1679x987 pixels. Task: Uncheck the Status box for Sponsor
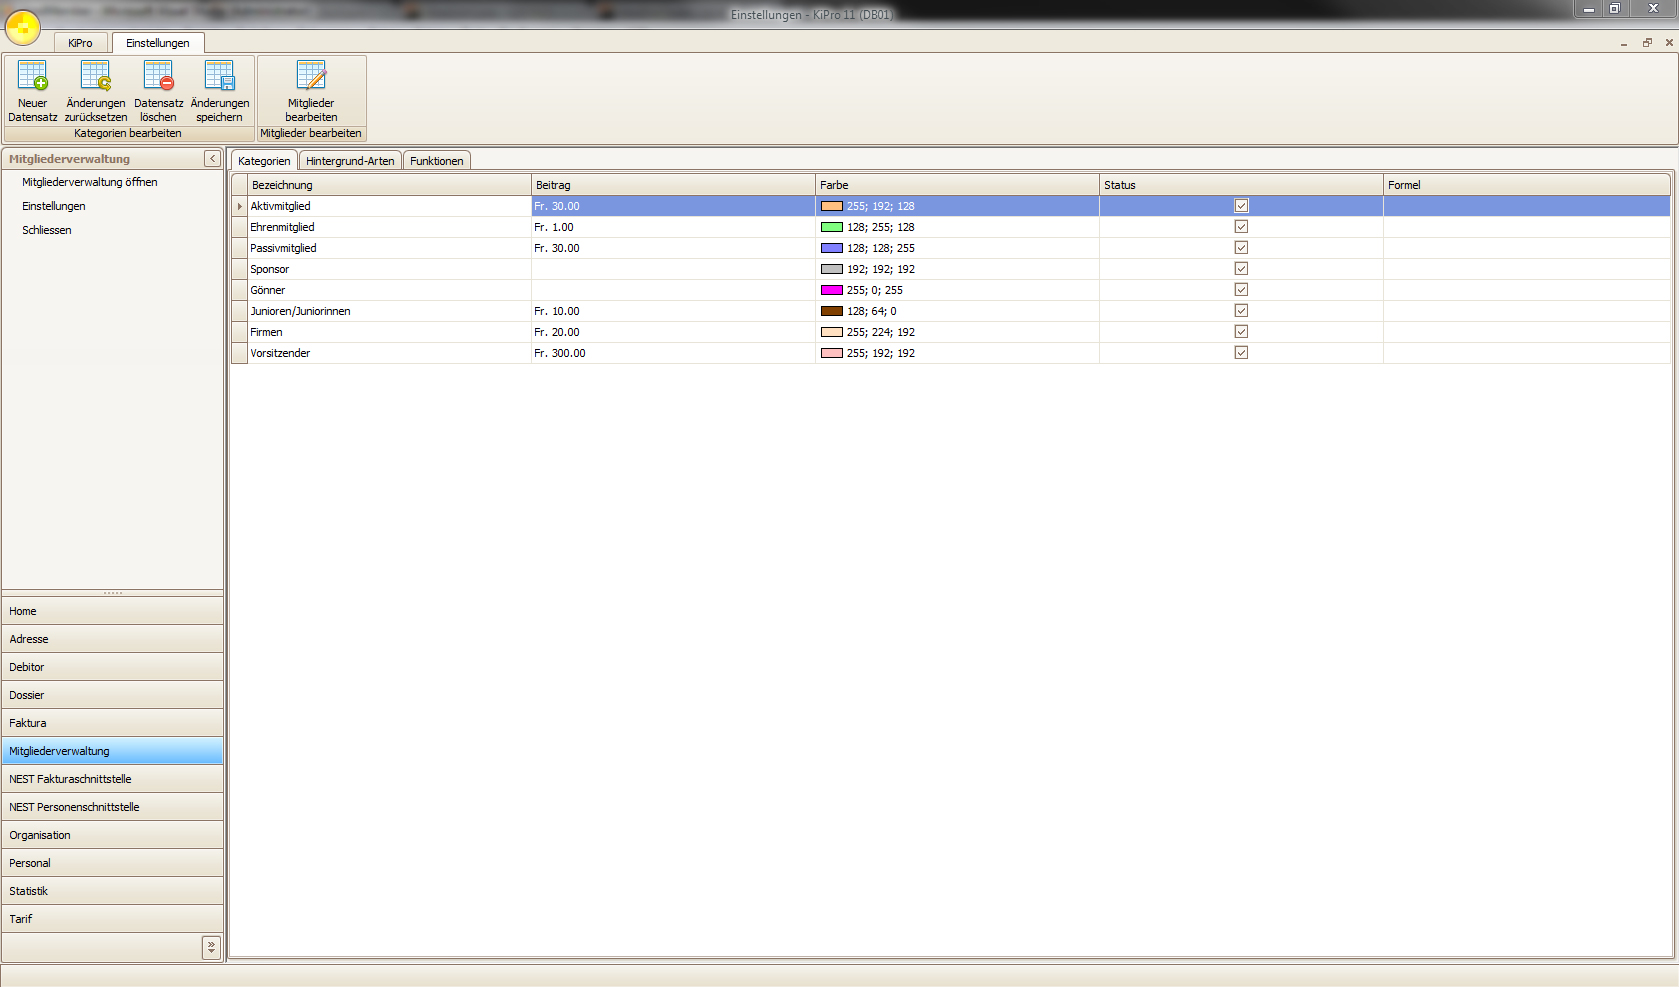1241,269
